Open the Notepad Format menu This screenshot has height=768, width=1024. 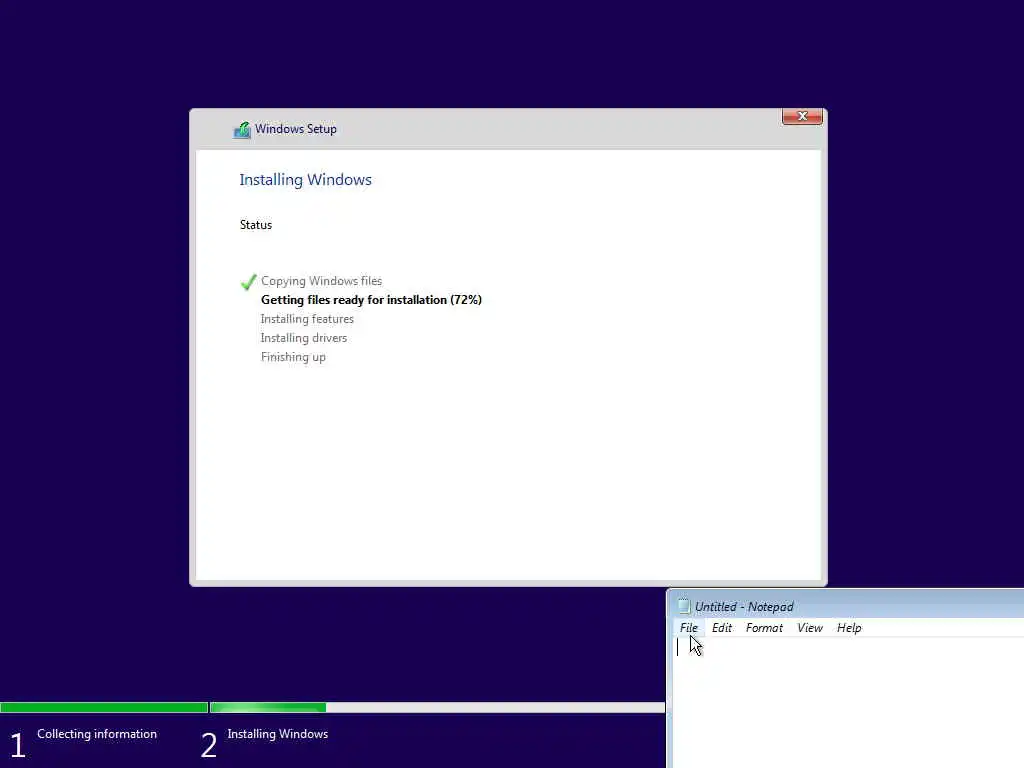pyautogui.click(x=764, y=628)
